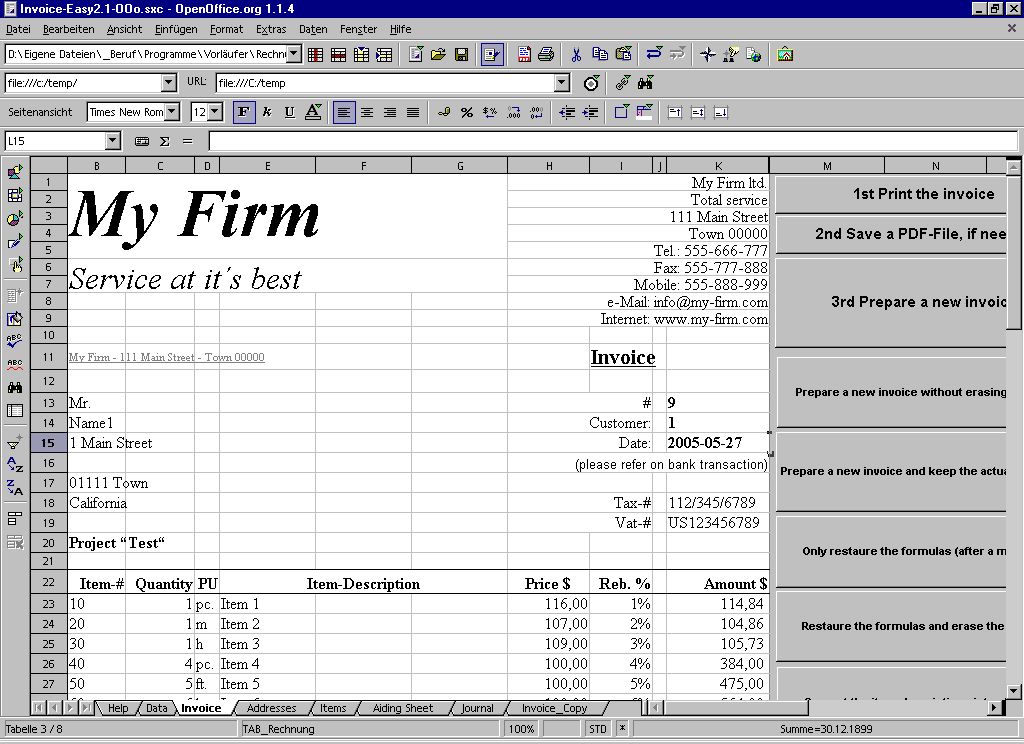Toggle the Edit File mode icon
The width and height of the screenshot is (1024, 744).
[x=492, y=55]
